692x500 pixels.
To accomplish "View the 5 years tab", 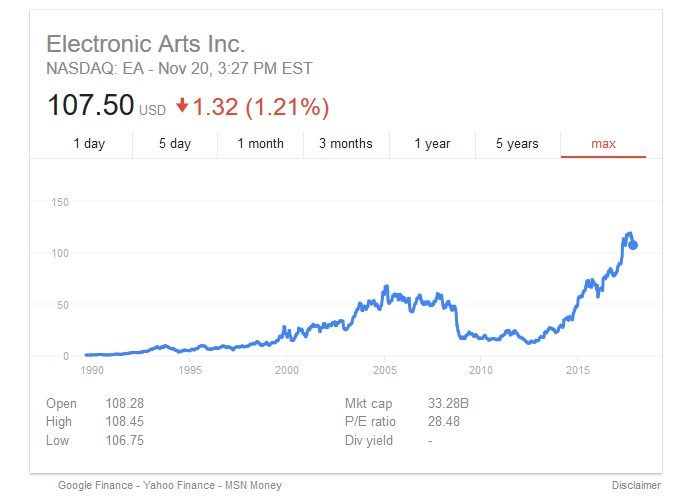I will 517,144.
